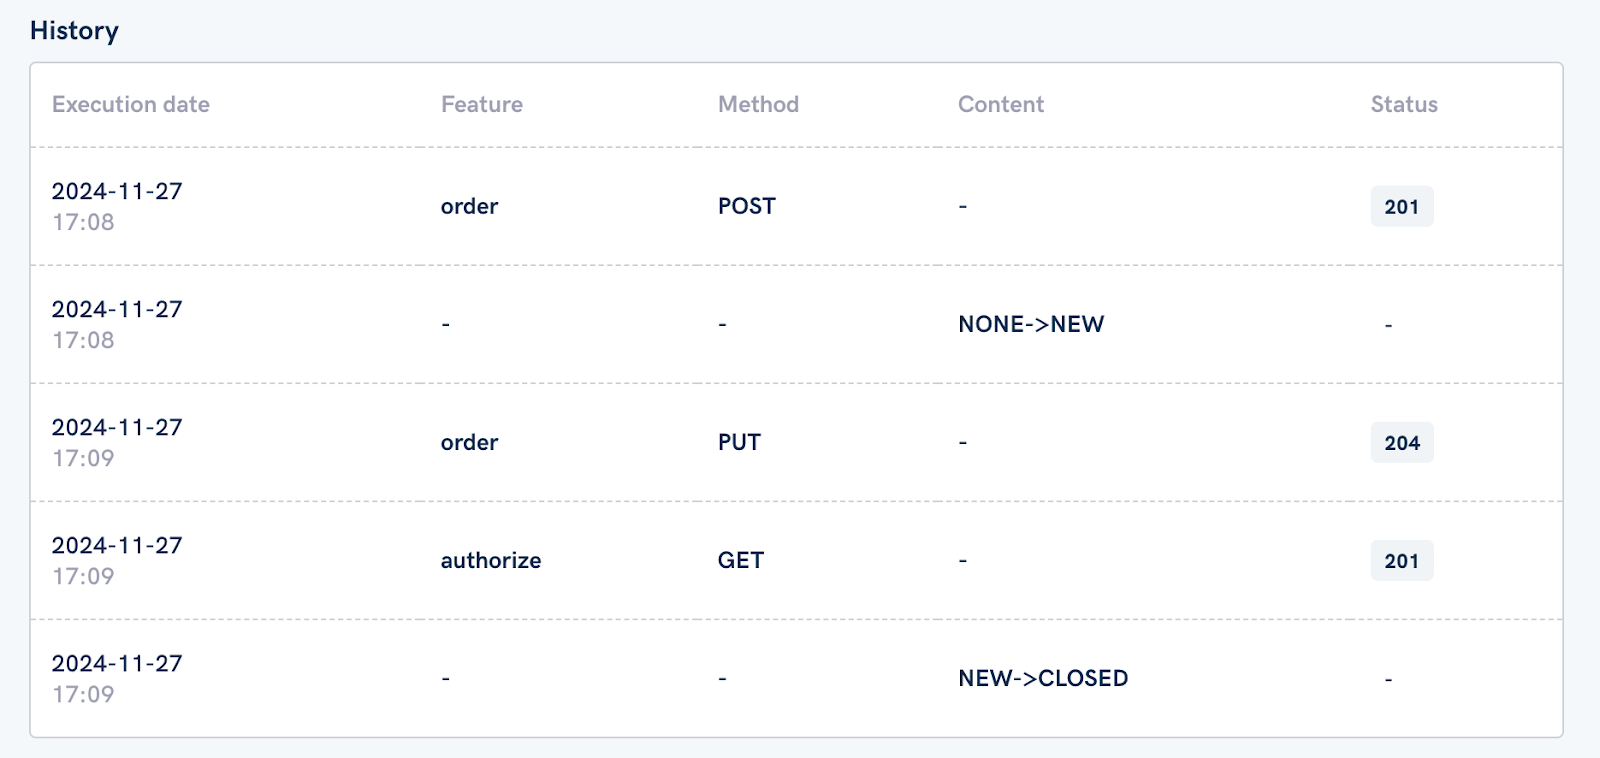
Task: Click the execution date in authorize row
Action: click(117, 560)
